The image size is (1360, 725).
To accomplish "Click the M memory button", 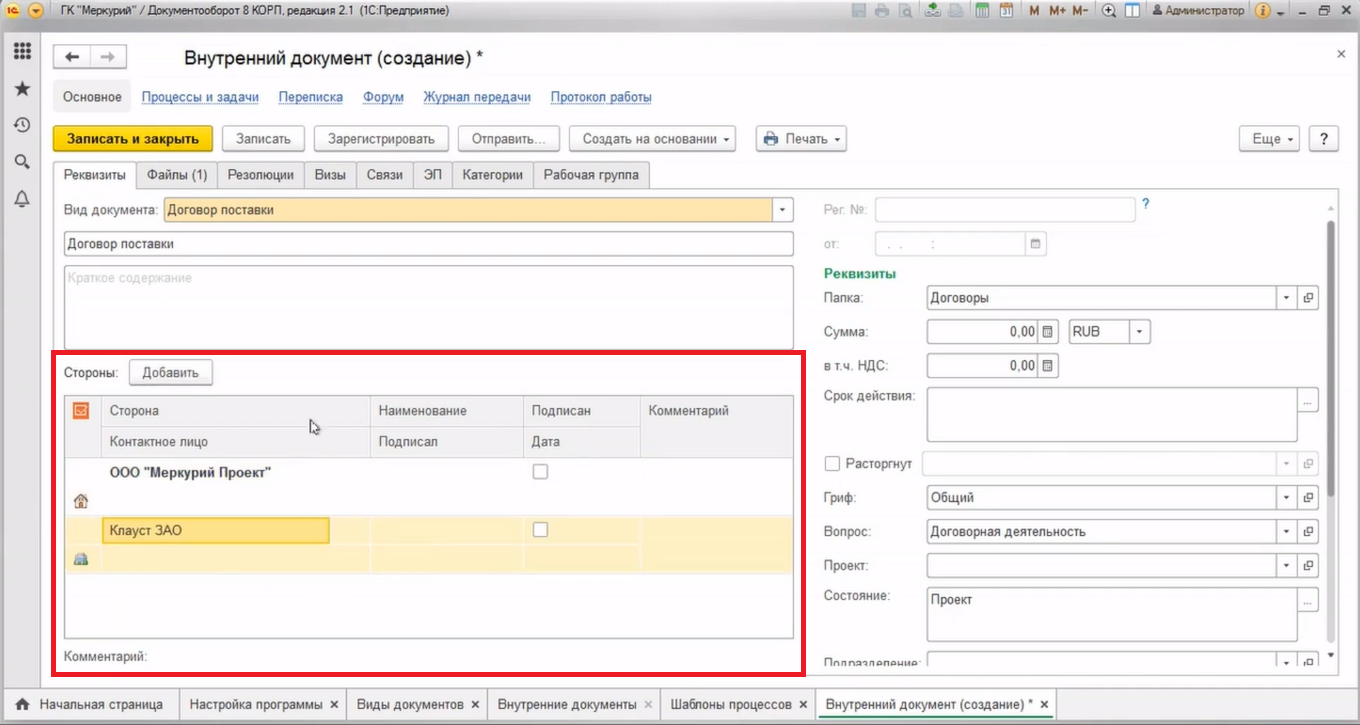I will tap(1034, 11).
